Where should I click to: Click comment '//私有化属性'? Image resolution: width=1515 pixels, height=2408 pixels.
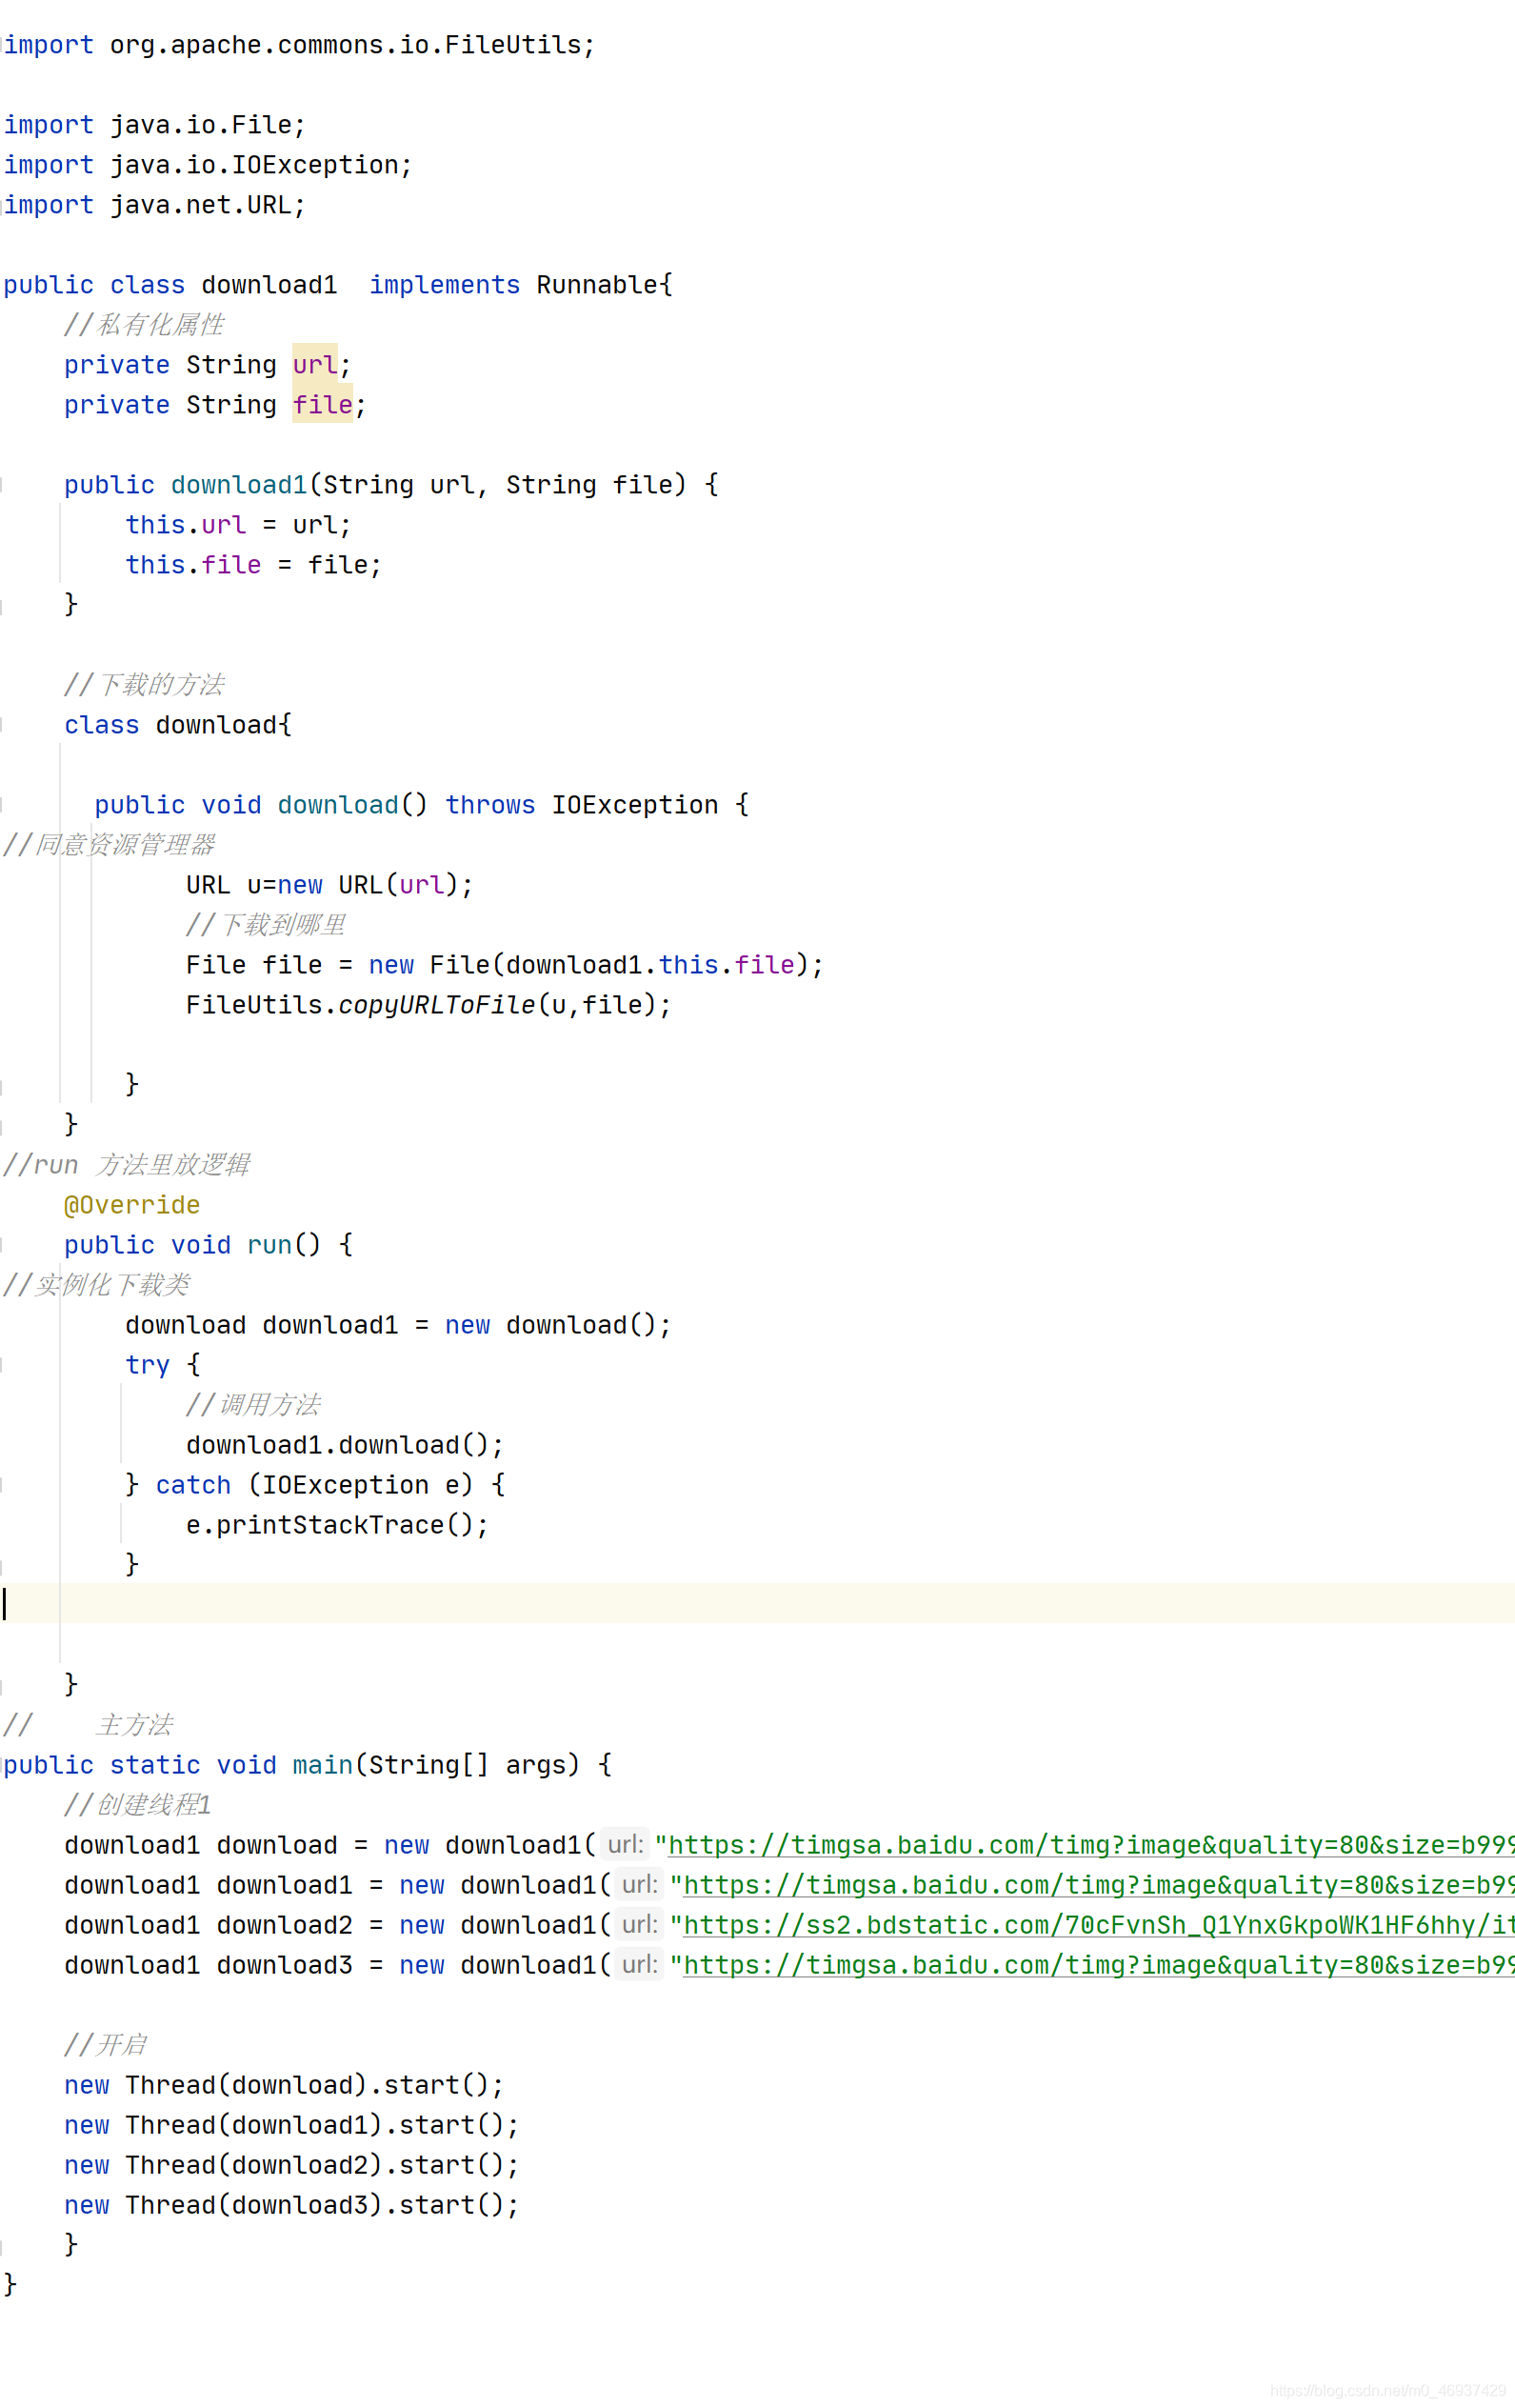144,325
